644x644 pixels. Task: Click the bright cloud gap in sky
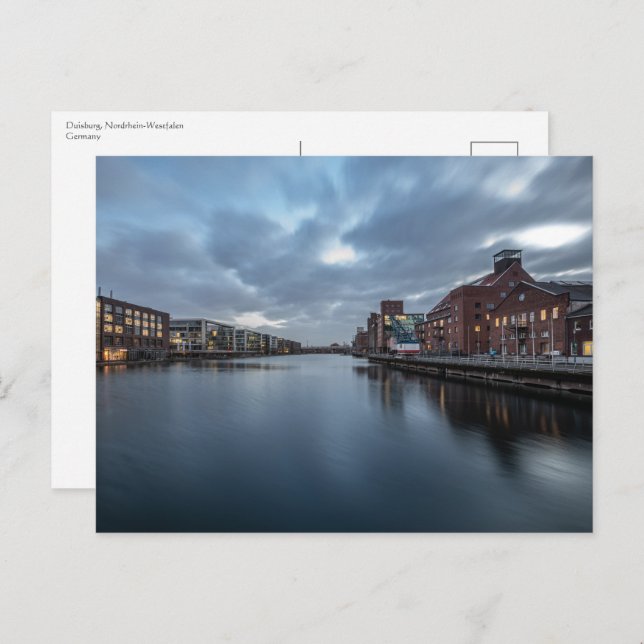click(x=338, y=254)
